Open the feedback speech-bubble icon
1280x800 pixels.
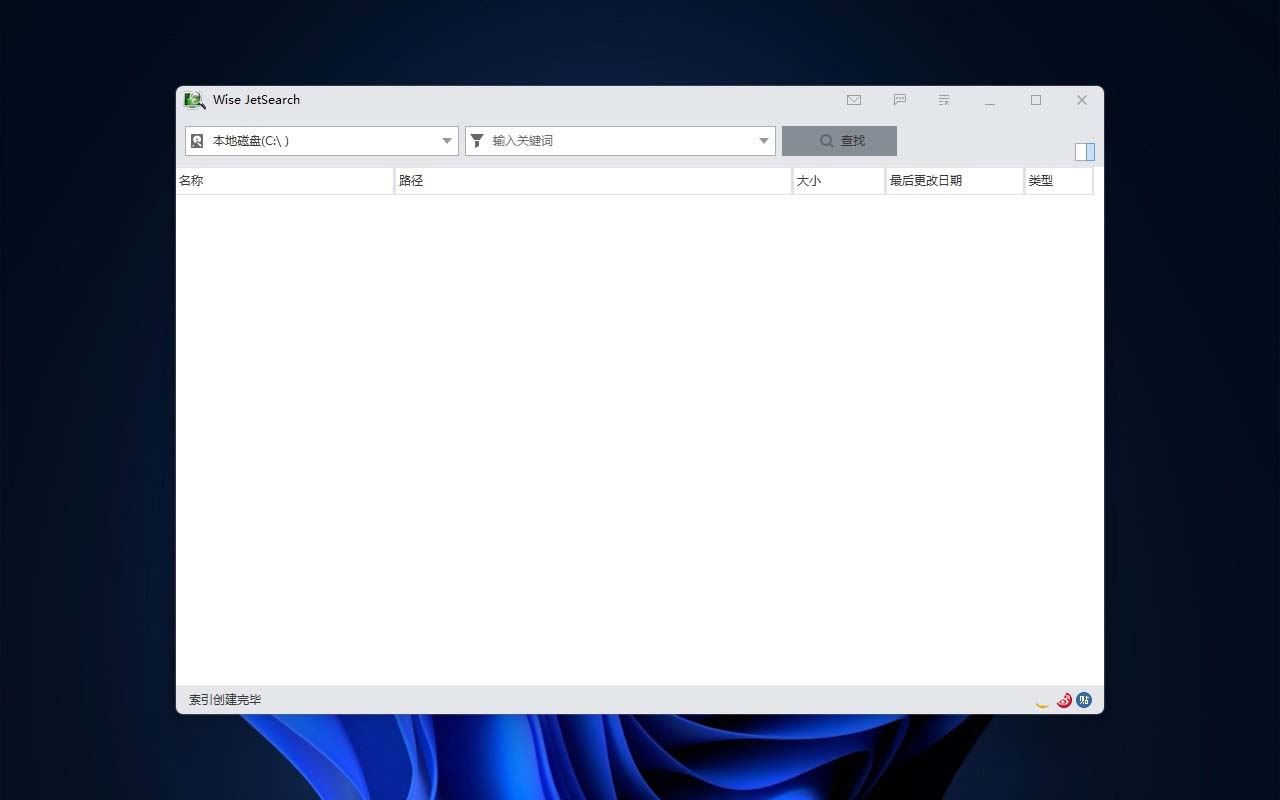900,100
